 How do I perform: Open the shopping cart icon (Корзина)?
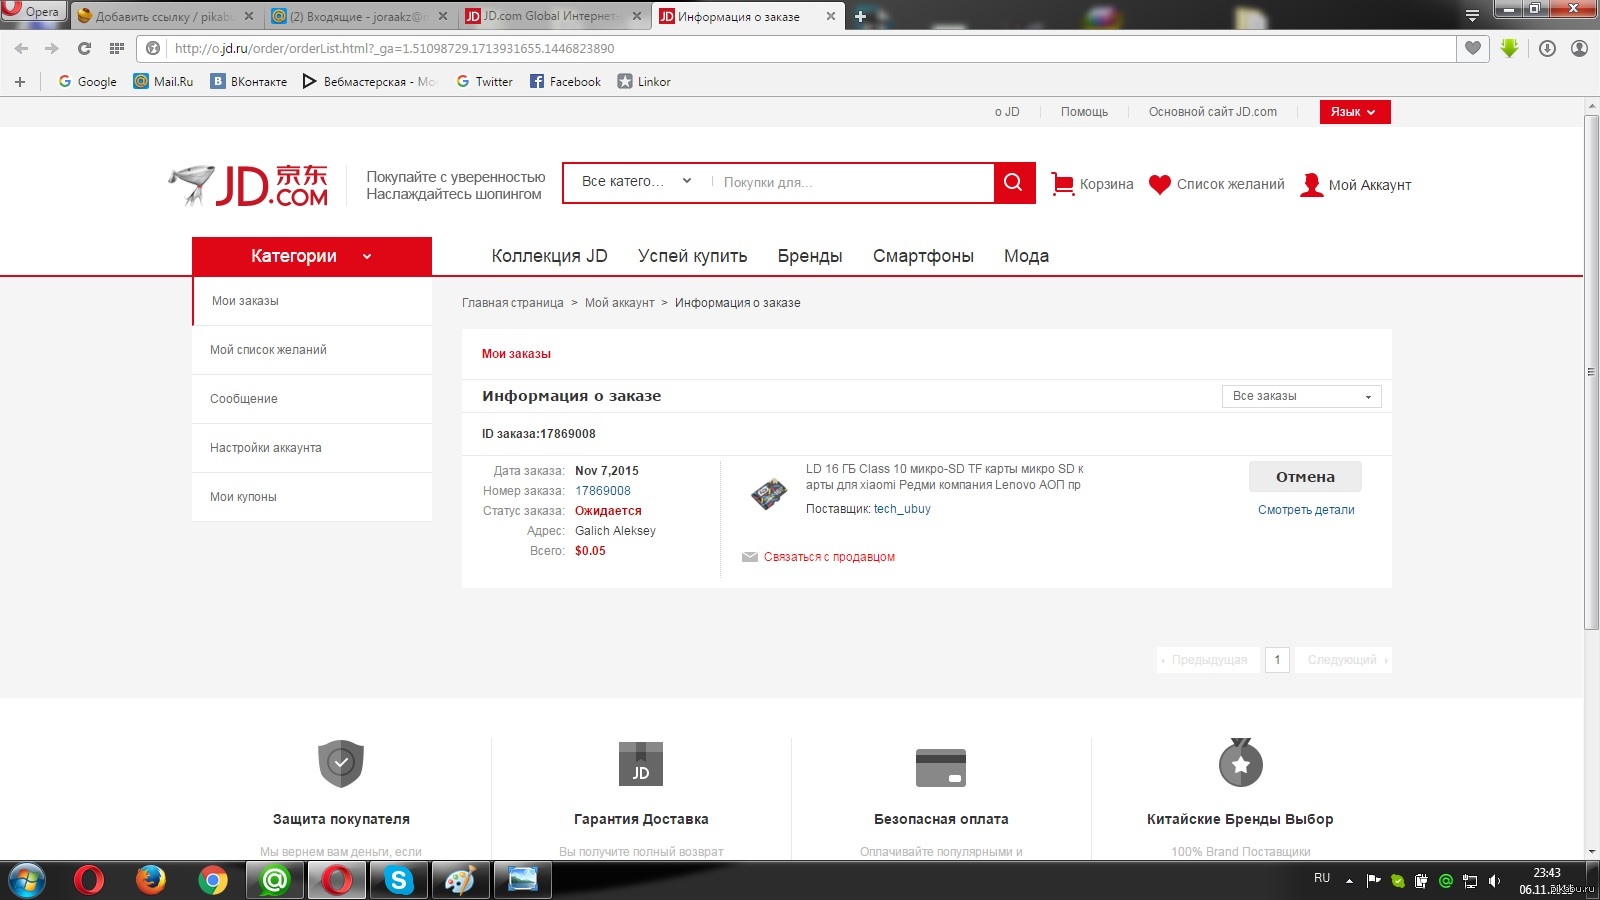pyautogui.click(x=1062, y=184)
